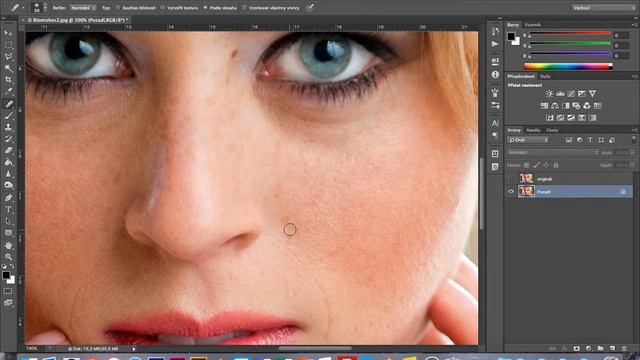Add Levels adjustment layer
This screenshot has height=360, width=640.
(560, 94)
